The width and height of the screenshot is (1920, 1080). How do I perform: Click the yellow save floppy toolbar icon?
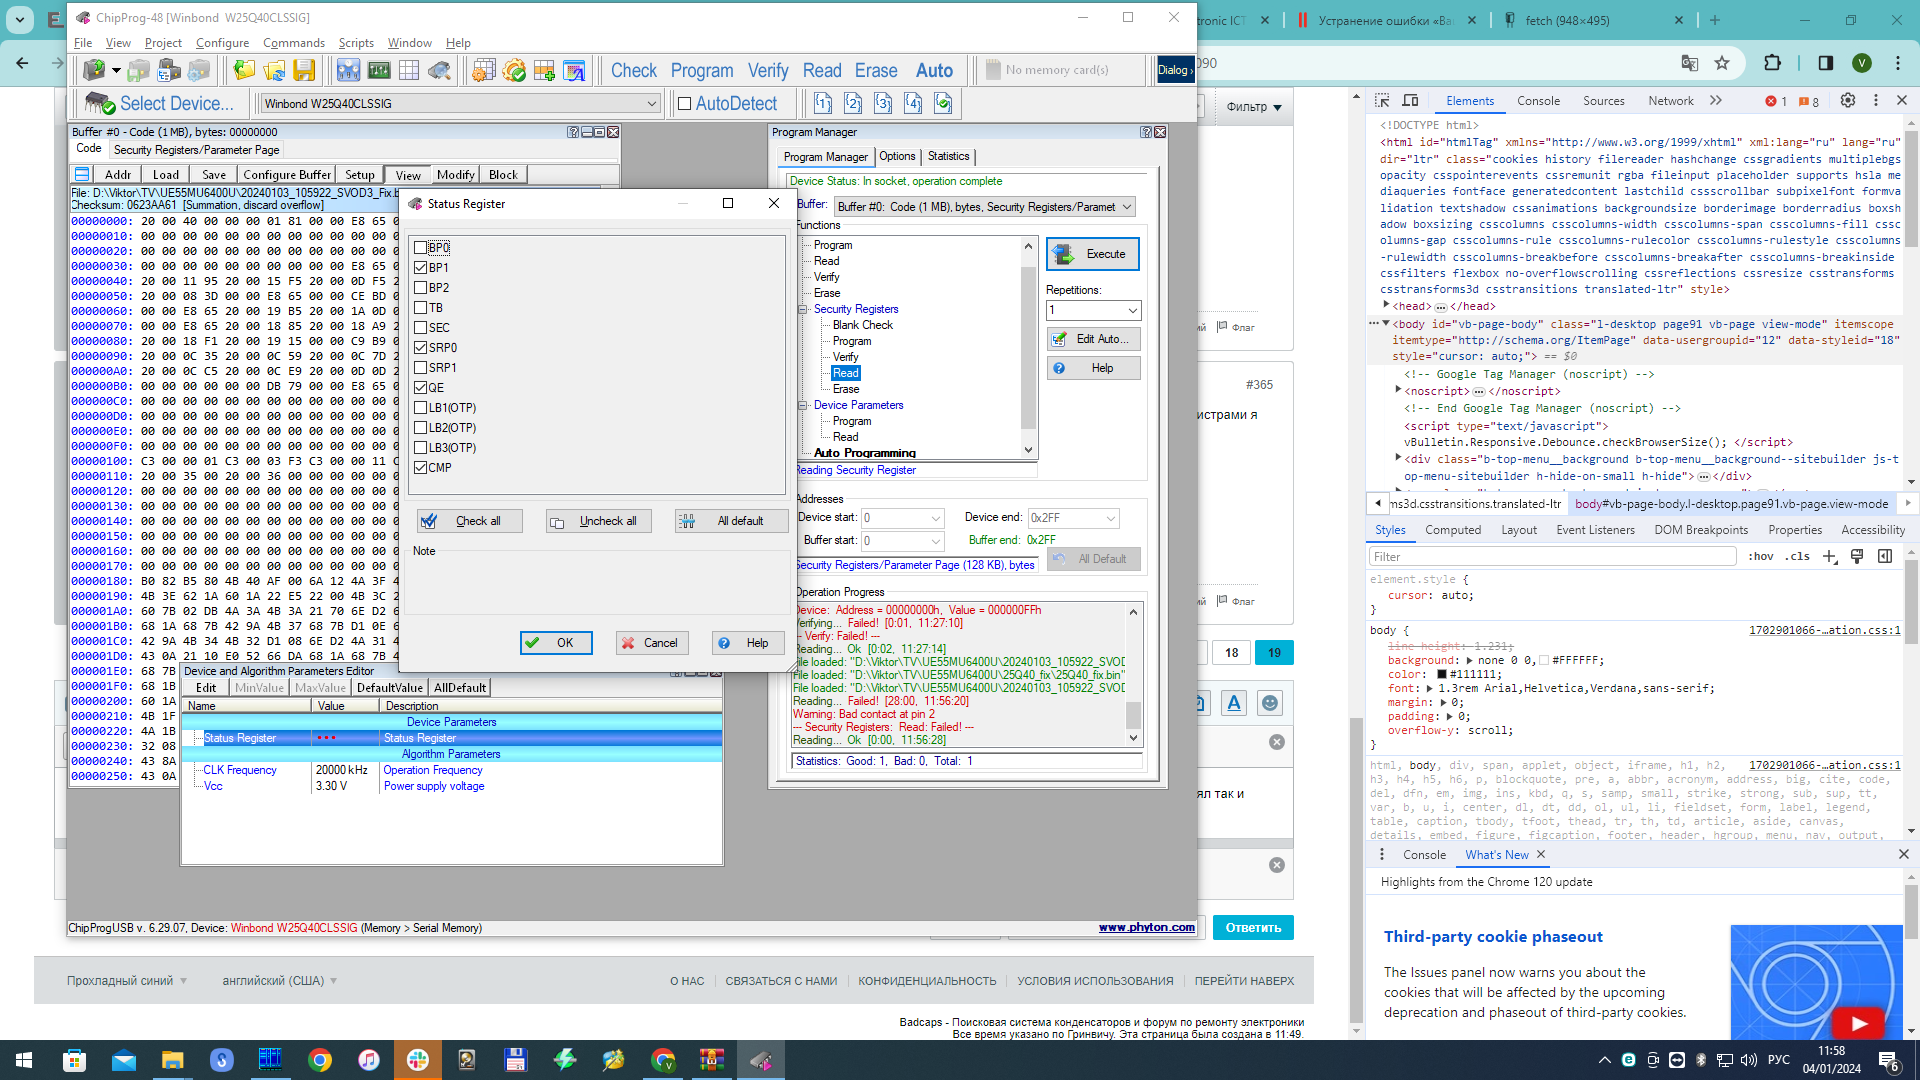coord(305,70)
